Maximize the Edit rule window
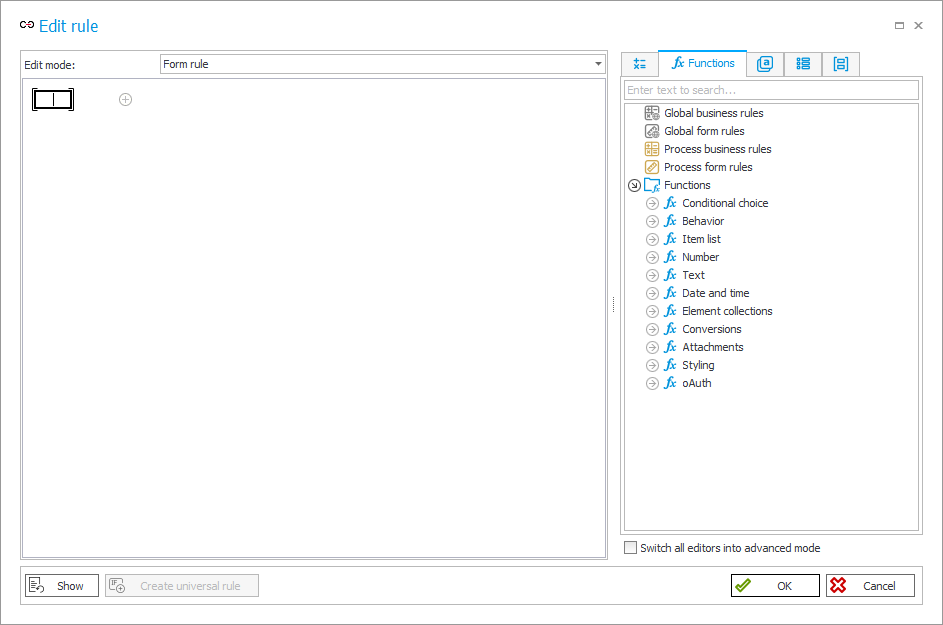 (x=900, y=25)
